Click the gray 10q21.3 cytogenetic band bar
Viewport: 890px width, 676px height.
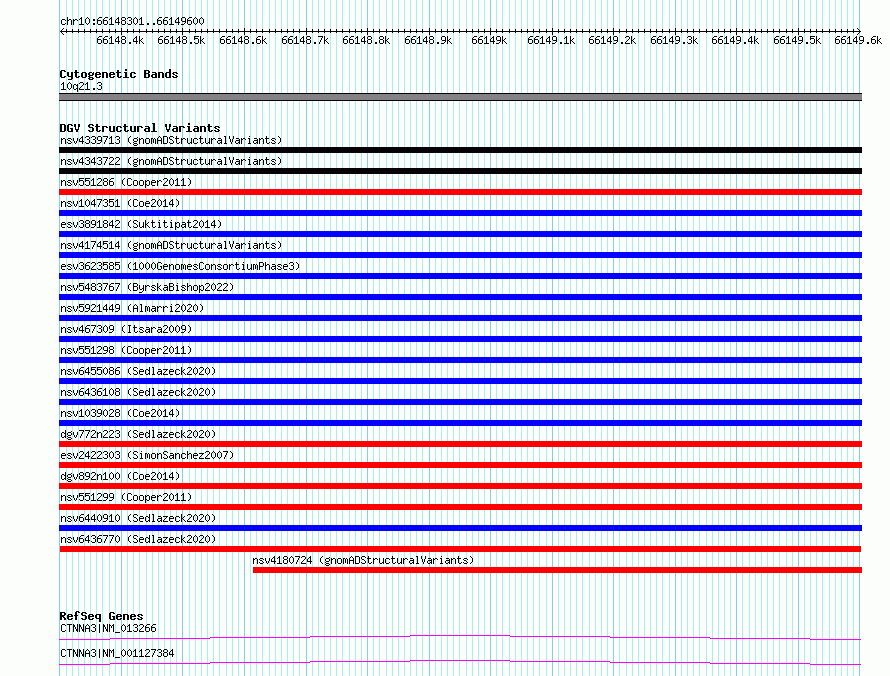click(x=460, y=97)
